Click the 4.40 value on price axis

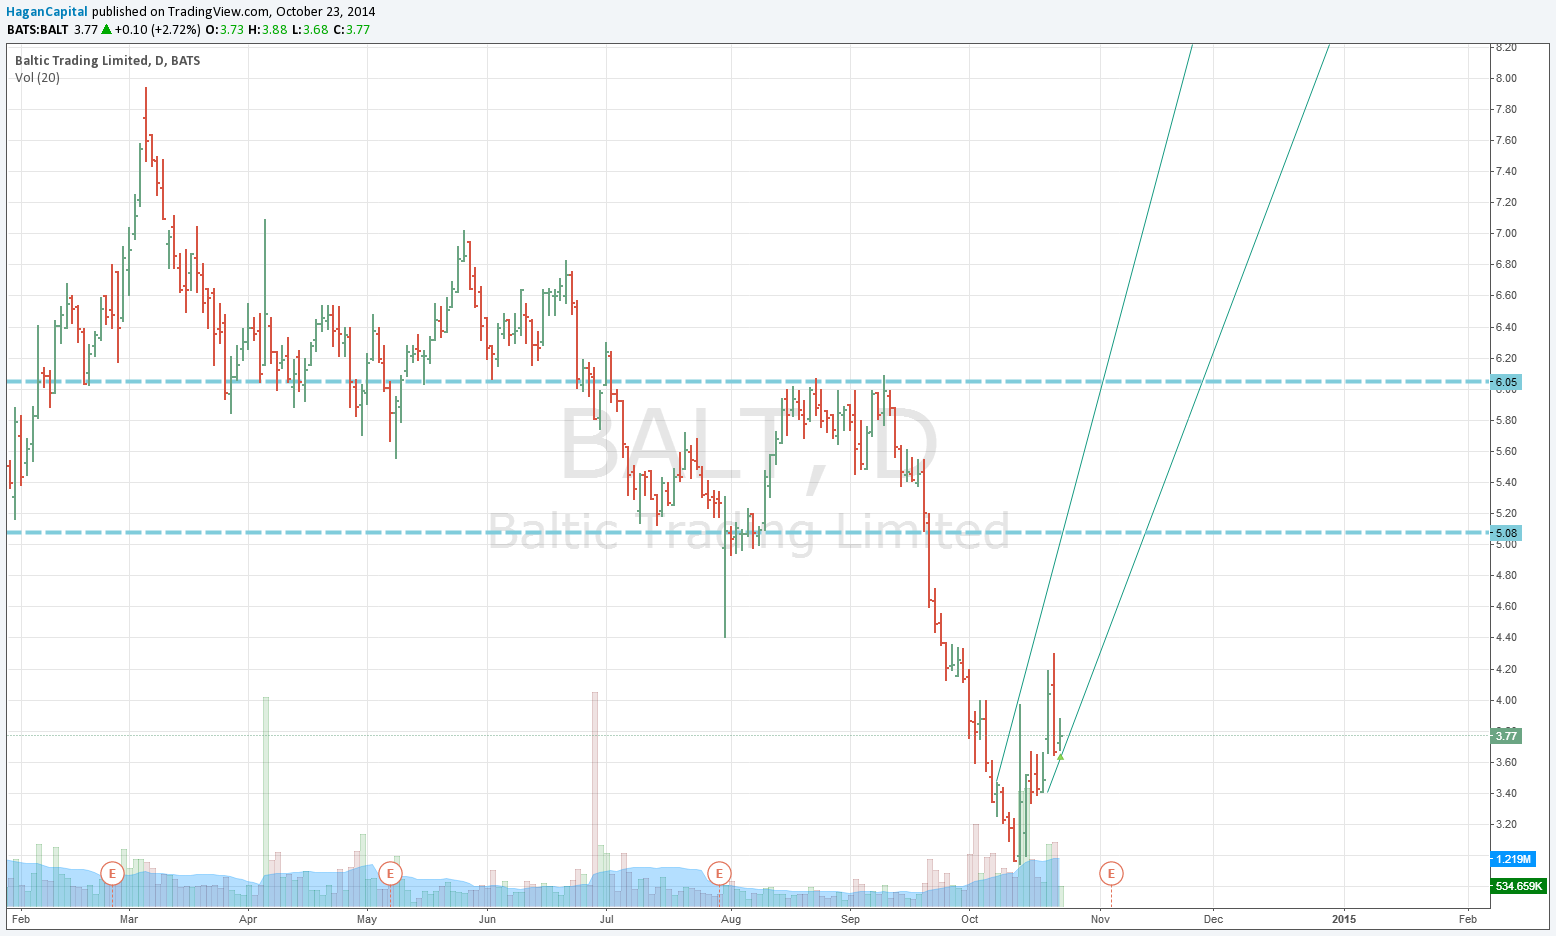pos(1506,637)
